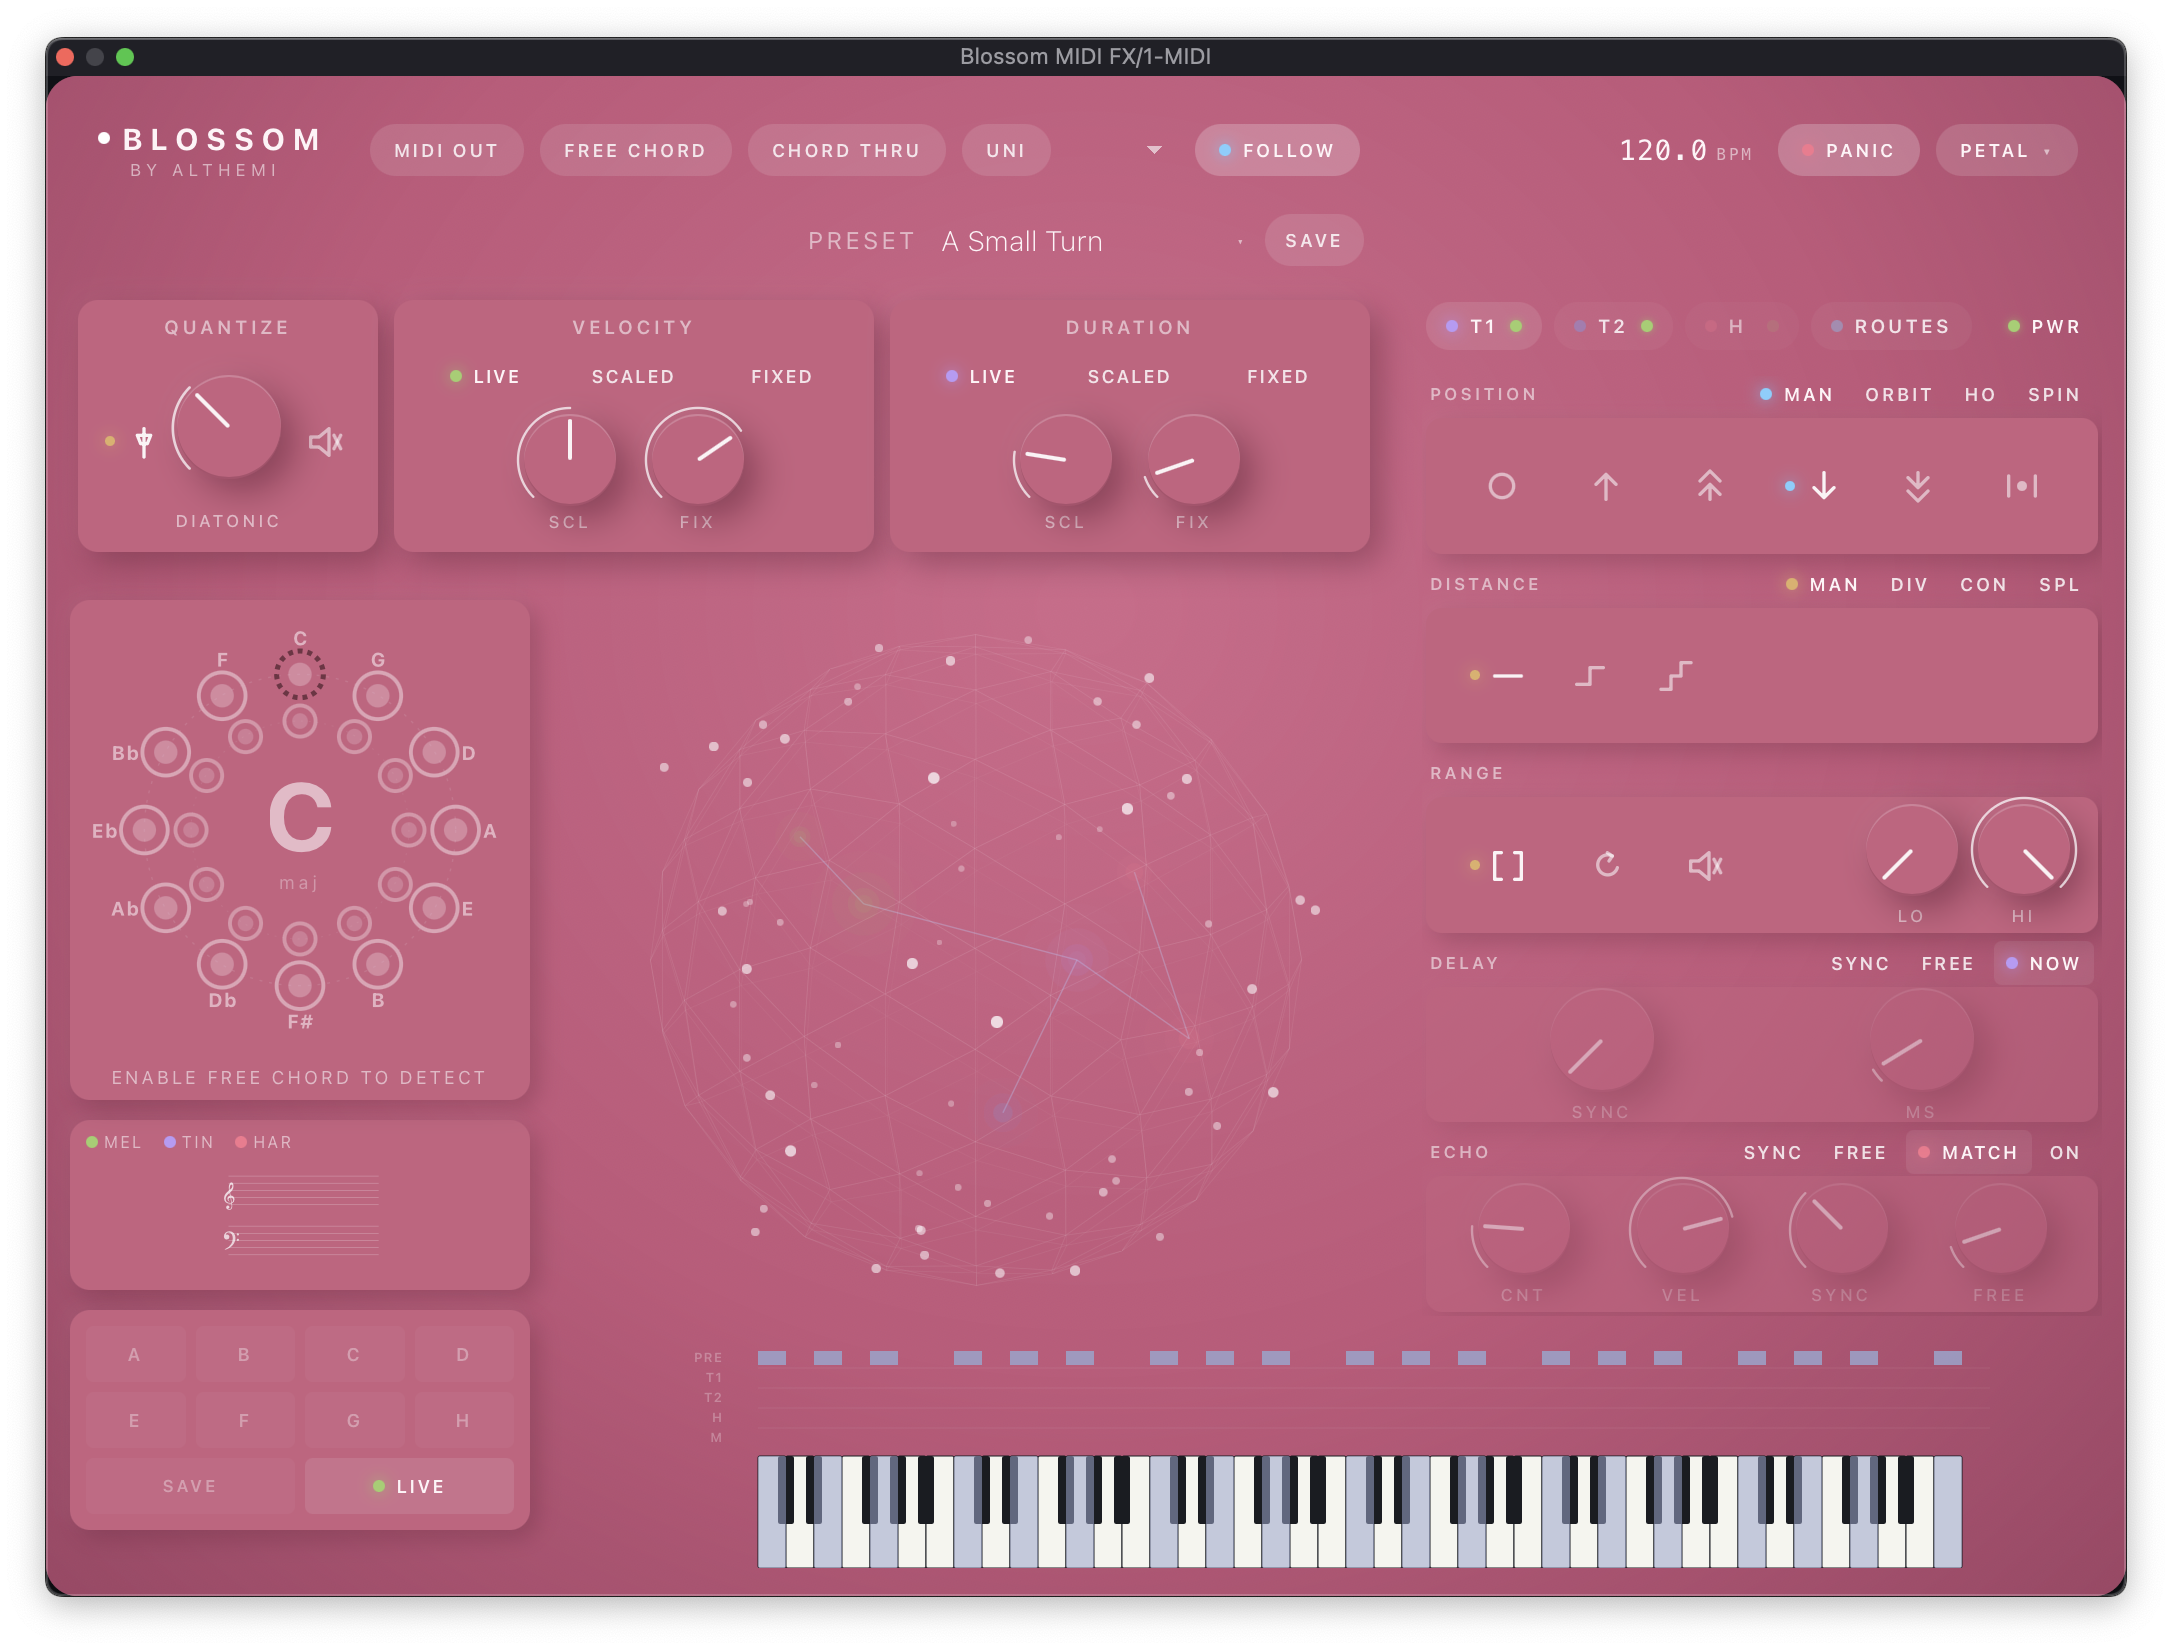Select DIV distance mode
2172x1650 pixels.
click(x=1909, y=585)
